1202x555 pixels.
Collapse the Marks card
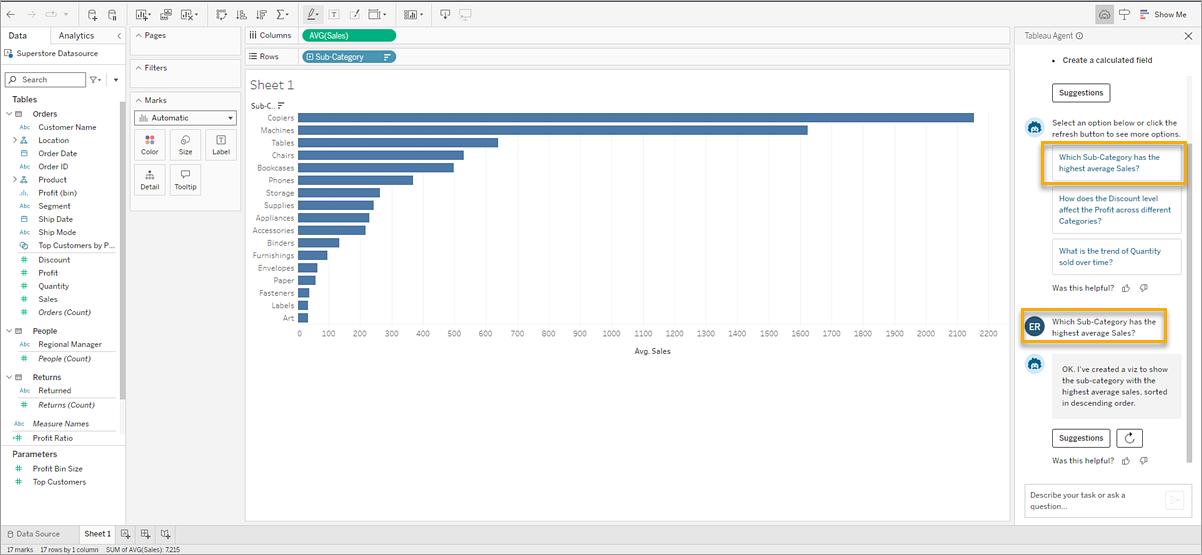coord(138,100)
